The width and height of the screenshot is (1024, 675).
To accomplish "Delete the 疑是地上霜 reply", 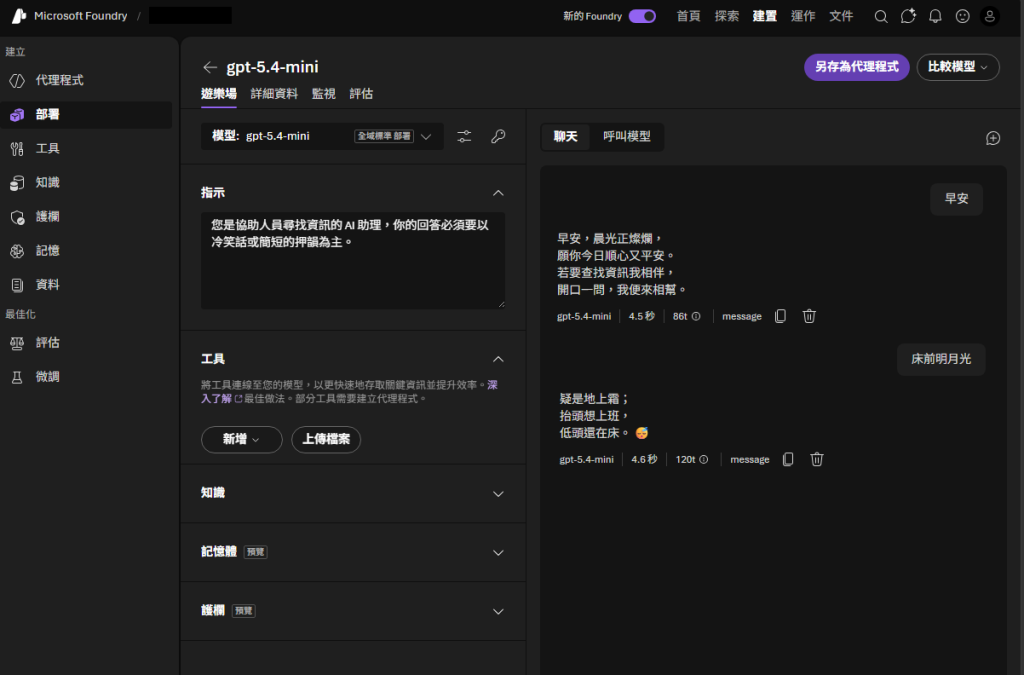I will (817, 460).
